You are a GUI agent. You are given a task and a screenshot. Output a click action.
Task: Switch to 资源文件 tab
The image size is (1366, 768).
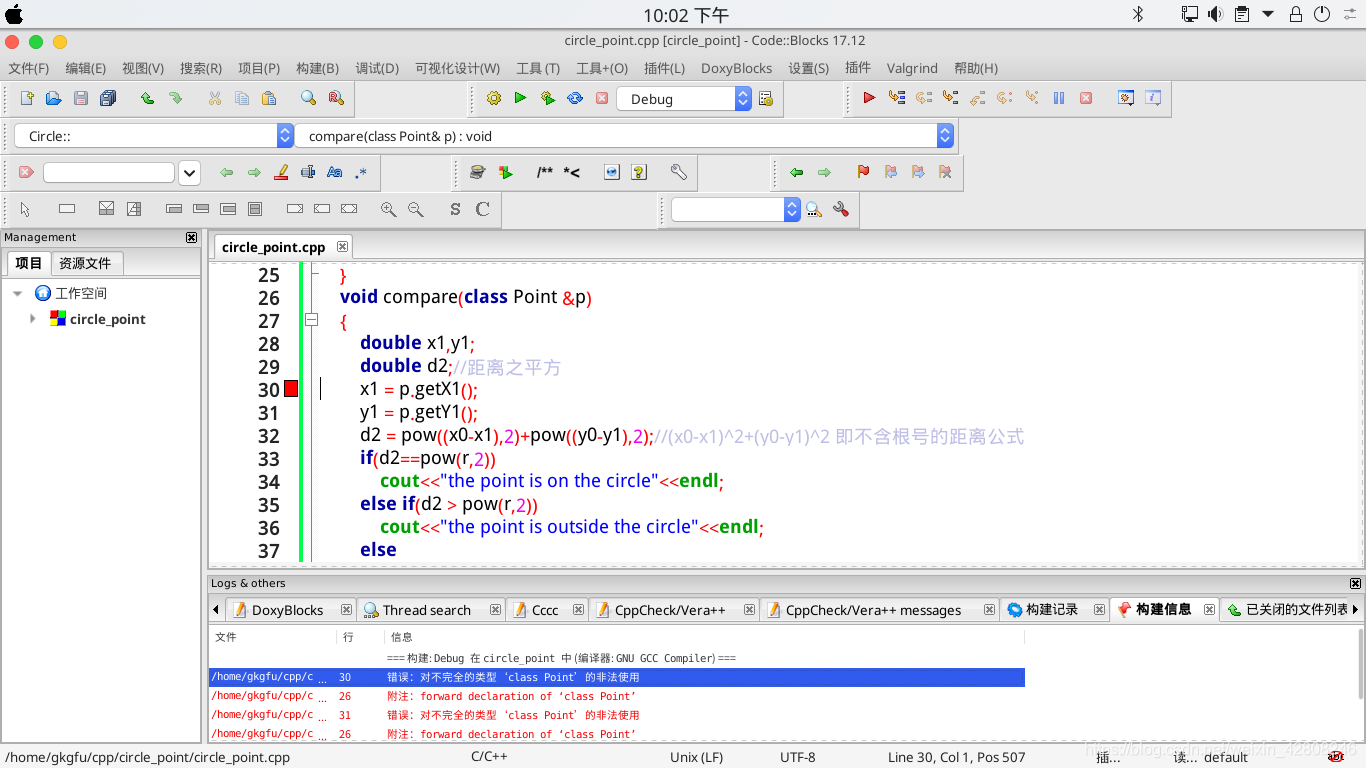coord(85,263)
